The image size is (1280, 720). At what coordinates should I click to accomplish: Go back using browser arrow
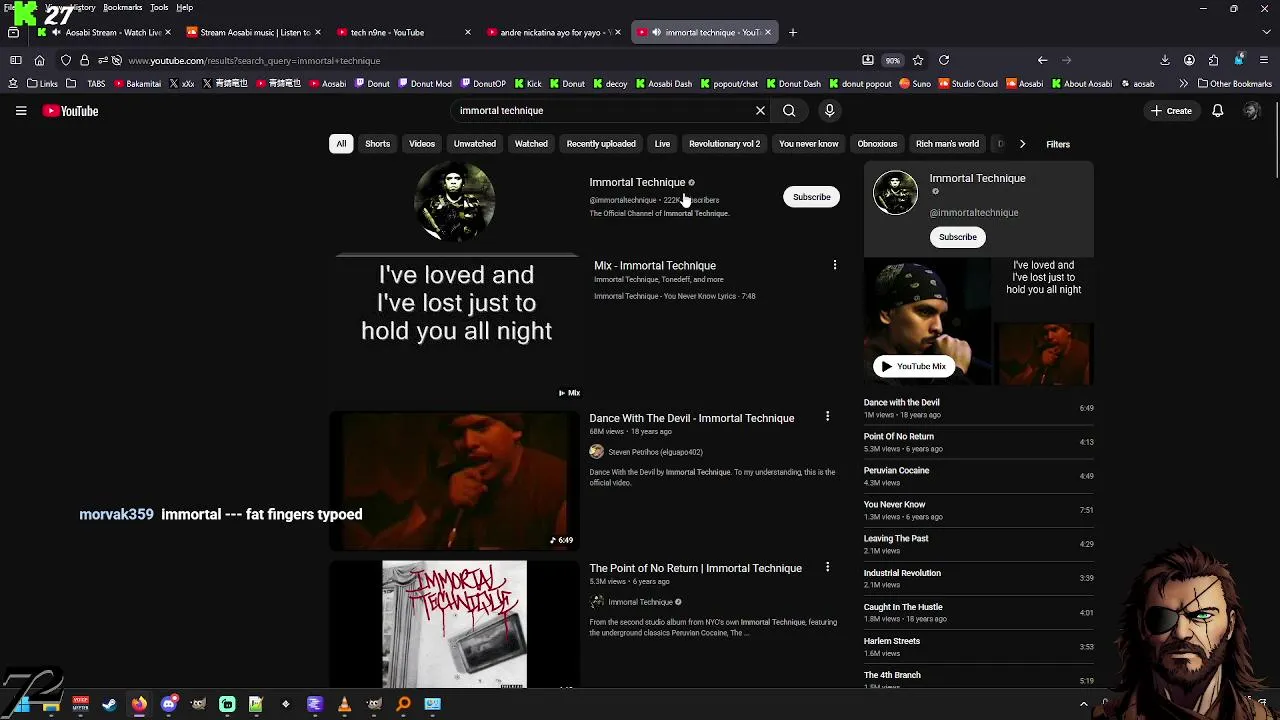click(1042, 60)
